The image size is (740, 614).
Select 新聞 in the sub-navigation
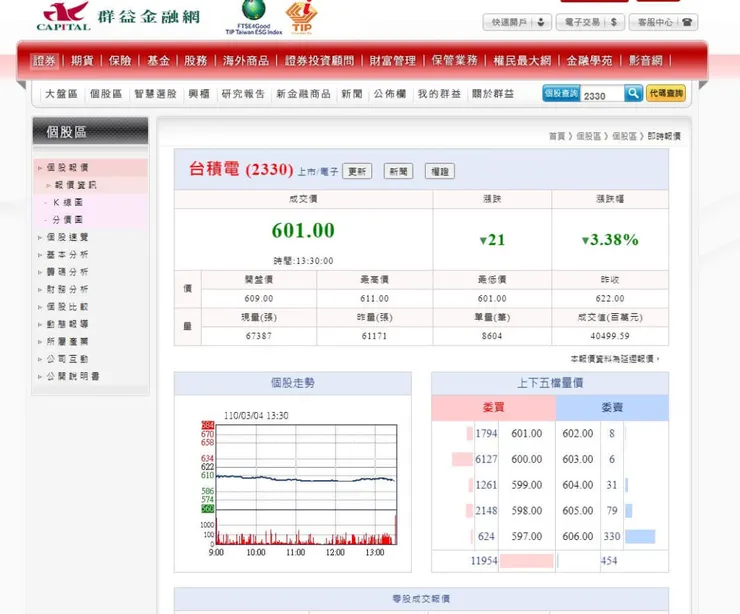click(x=352, y=94)
